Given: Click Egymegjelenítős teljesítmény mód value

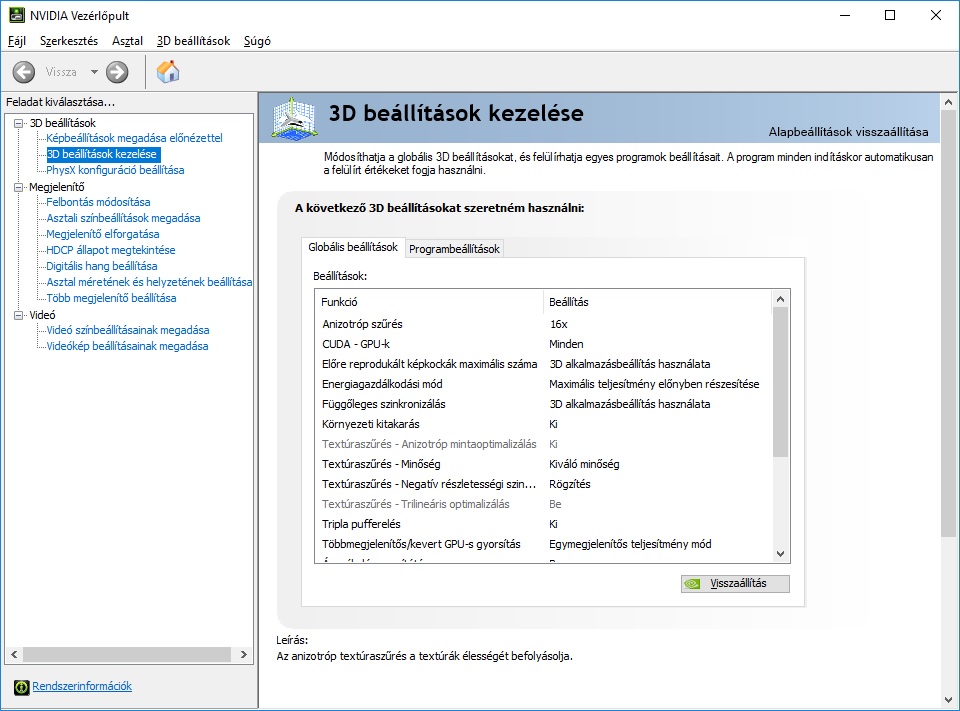Looking at the screenshot, I should click(x=630, y=544).
